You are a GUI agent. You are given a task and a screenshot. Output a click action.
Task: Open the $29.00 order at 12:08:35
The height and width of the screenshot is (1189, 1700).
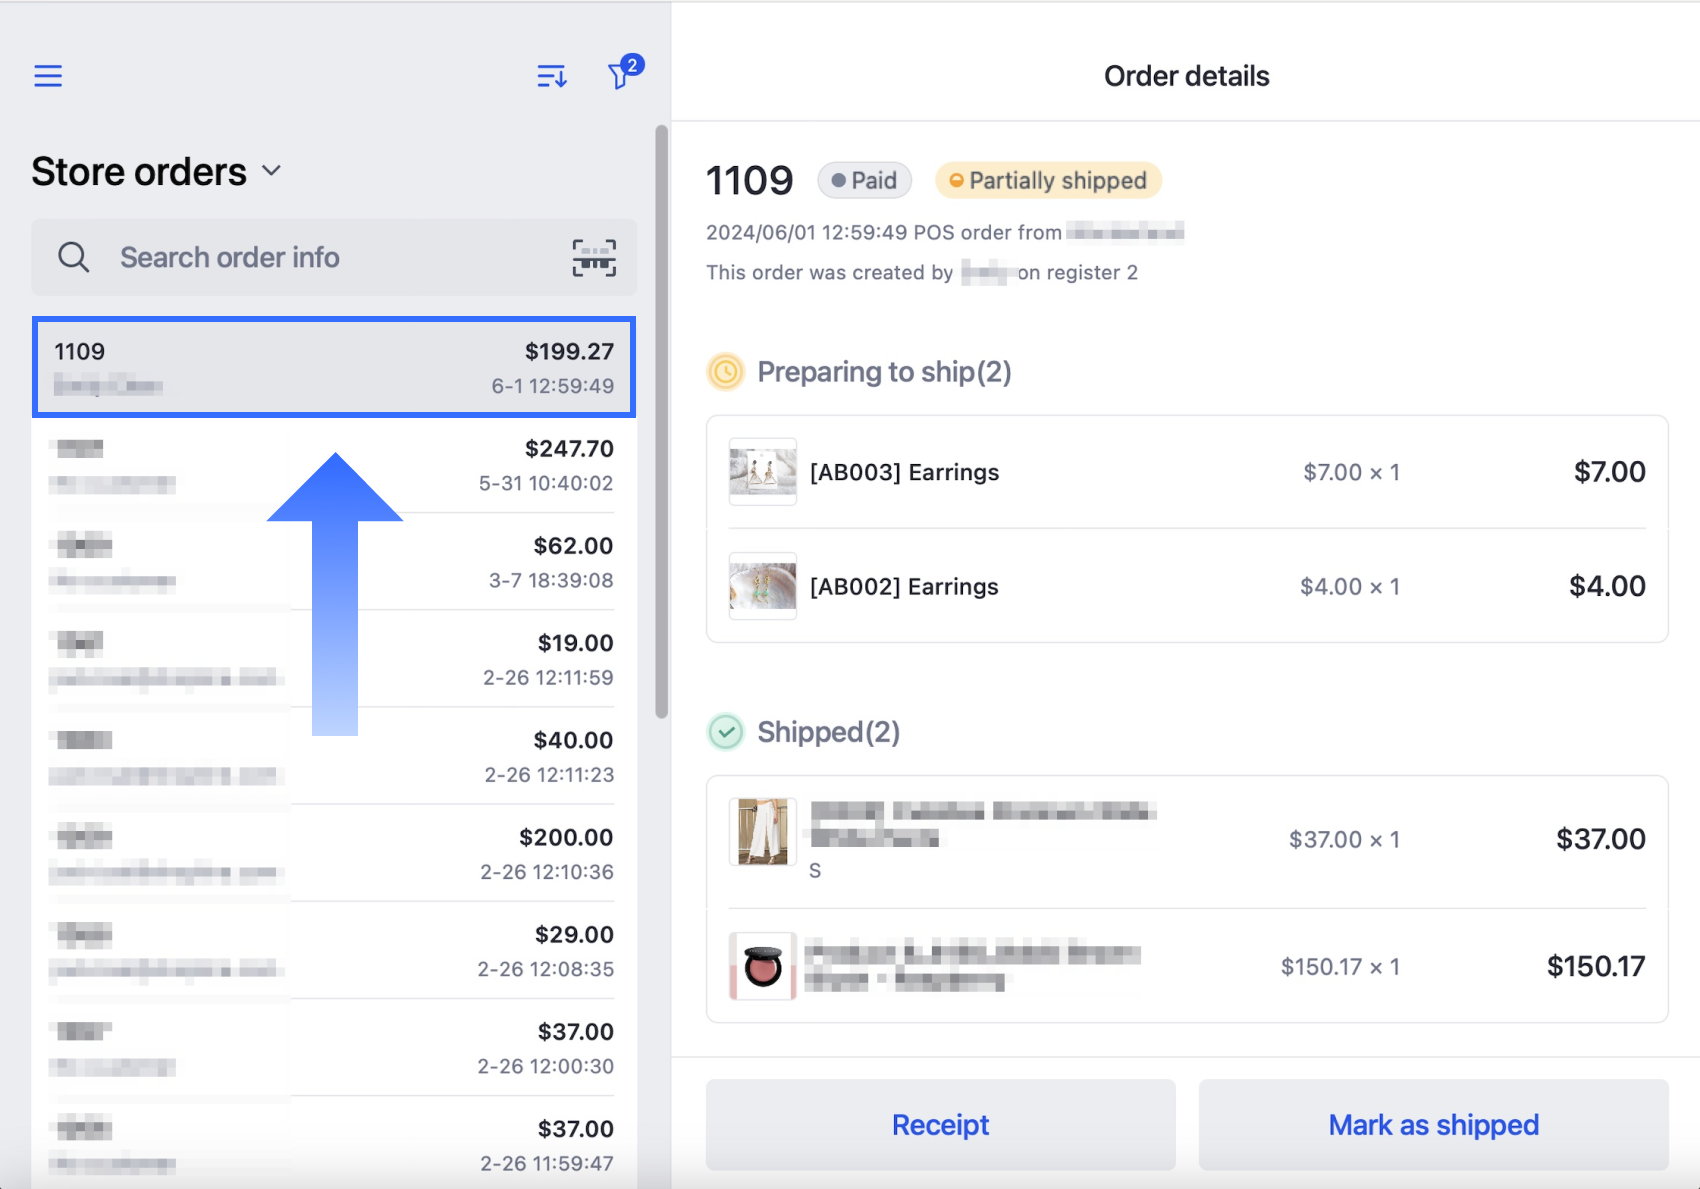[334, 950]
